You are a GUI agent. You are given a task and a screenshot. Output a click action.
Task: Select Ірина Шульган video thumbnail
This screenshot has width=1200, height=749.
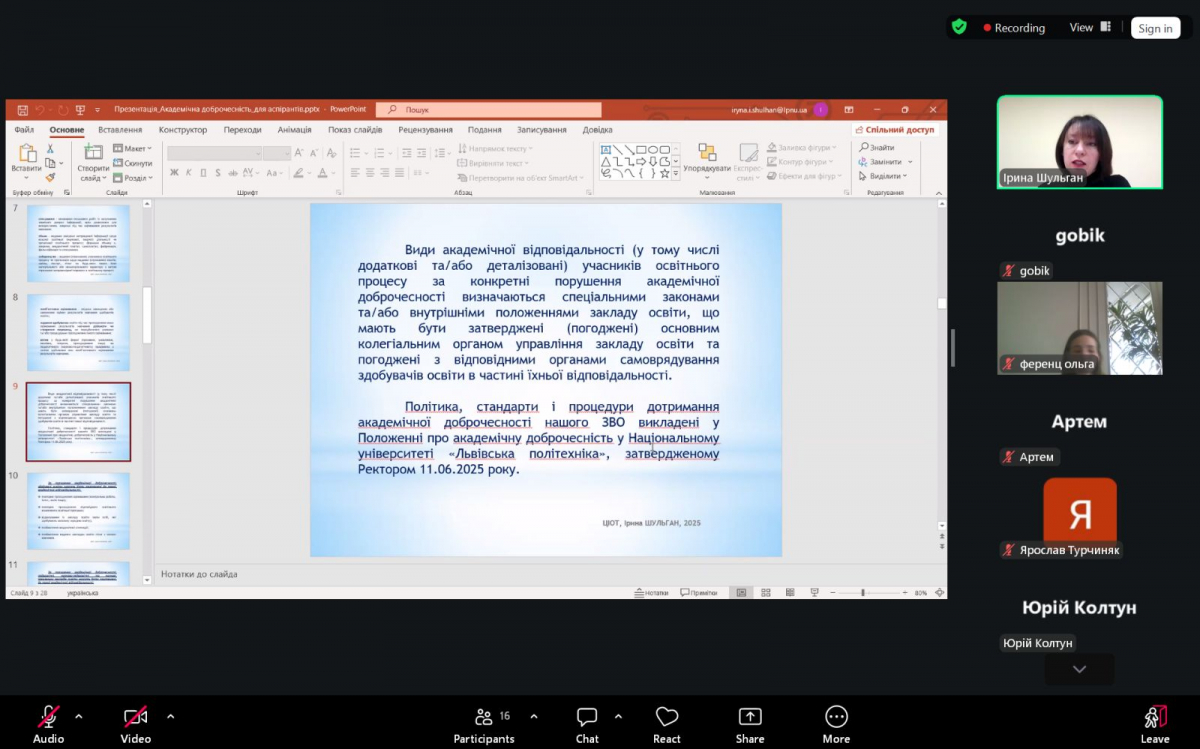tap(1080, 142)
